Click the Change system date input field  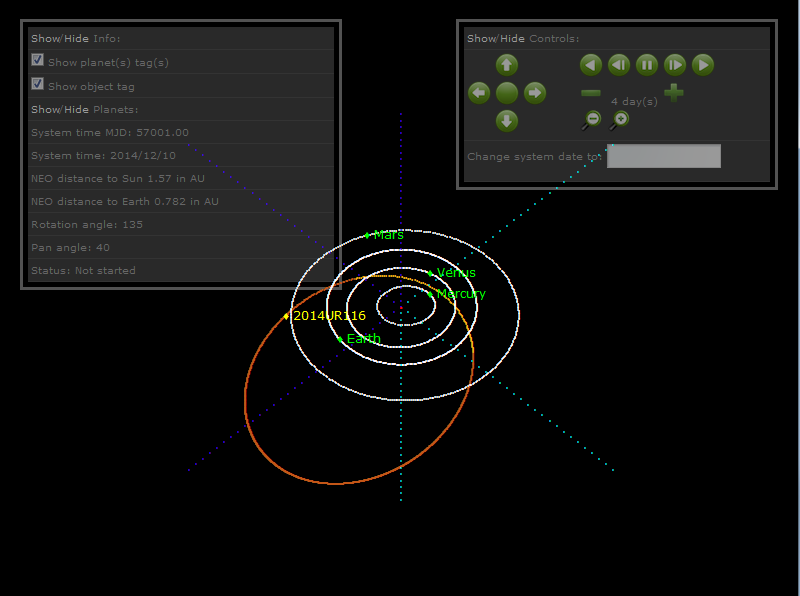[664, 156]
